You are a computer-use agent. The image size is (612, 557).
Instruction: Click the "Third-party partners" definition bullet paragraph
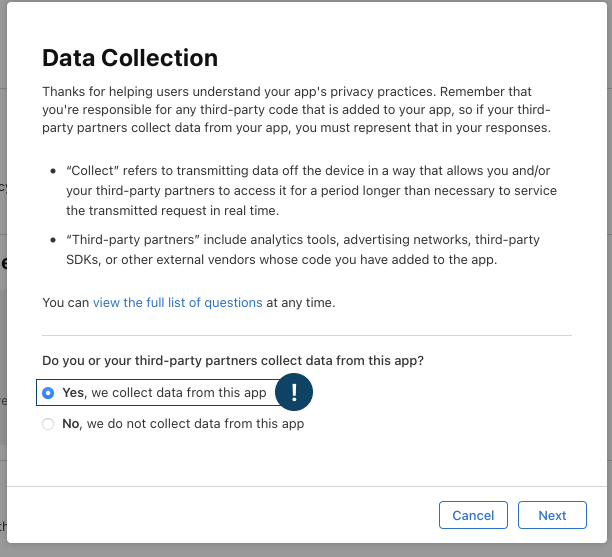coord(303,249)
